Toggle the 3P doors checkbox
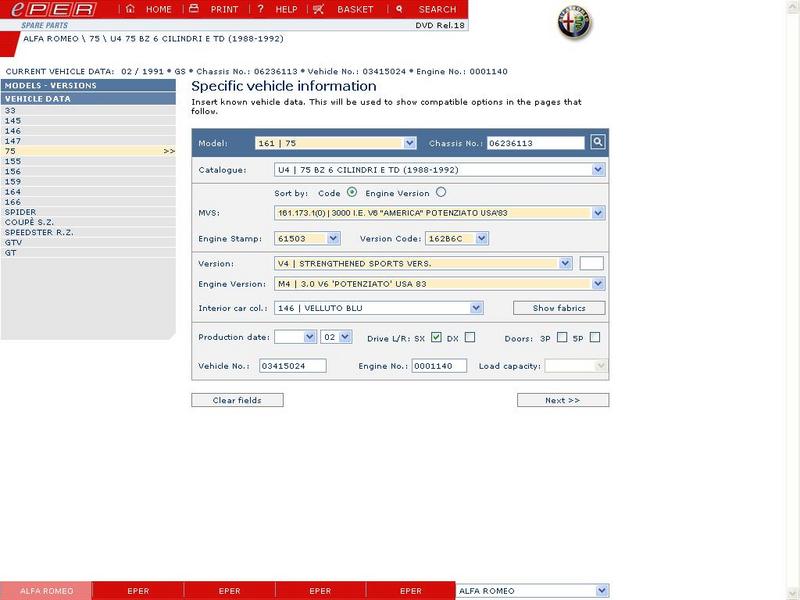 click(562, 337)
